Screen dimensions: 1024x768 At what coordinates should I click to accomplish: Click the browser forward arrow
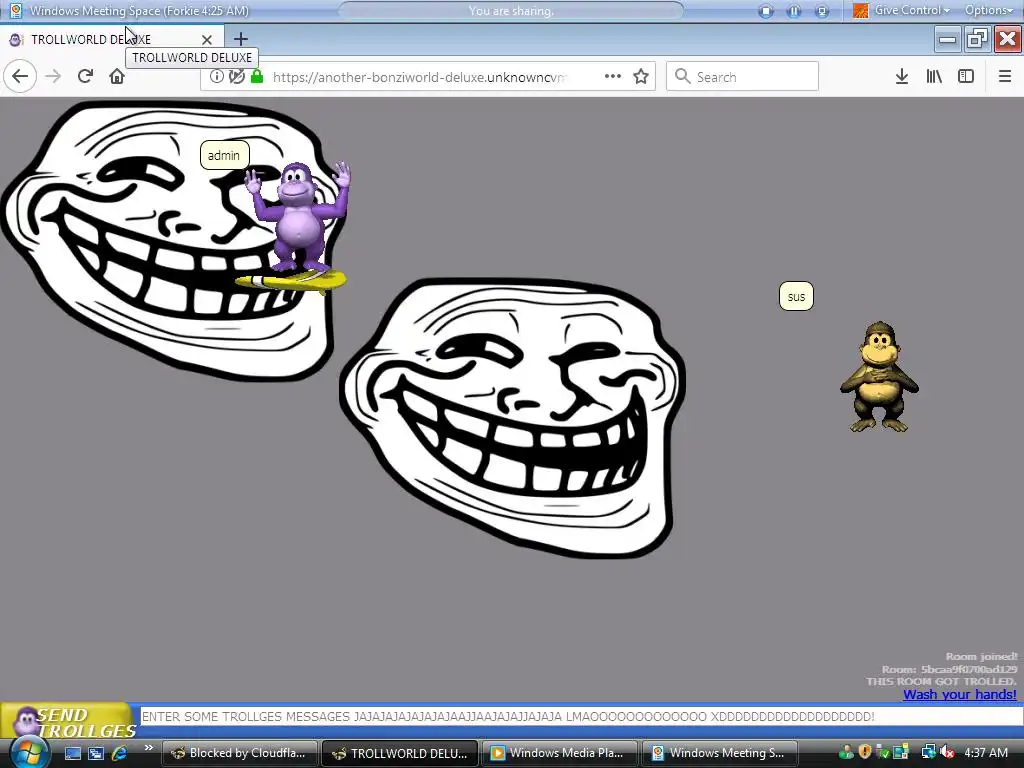point(53,76)
